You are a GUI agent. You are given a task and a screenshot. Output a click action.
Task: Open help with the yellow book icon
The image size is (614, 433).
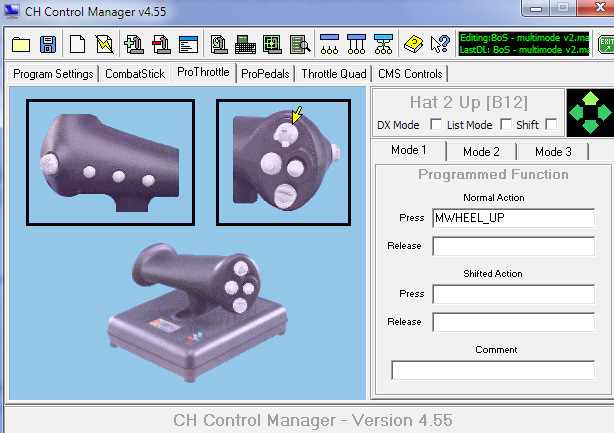pos(414,44)
